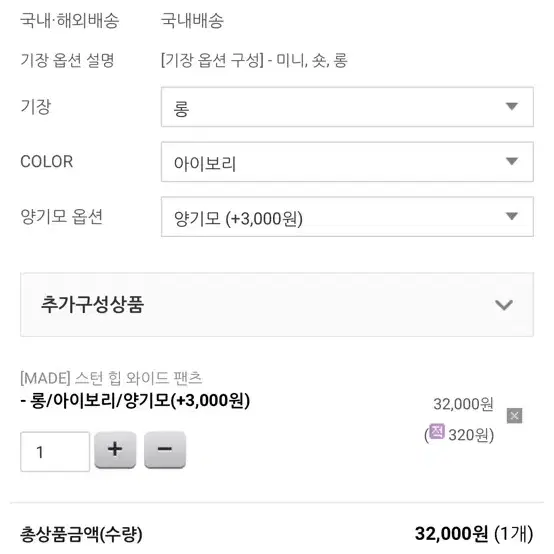Increase quantity with the plus button
Image resolution: width=554 pixels, height=554 pixels.
tap(115, 449)
